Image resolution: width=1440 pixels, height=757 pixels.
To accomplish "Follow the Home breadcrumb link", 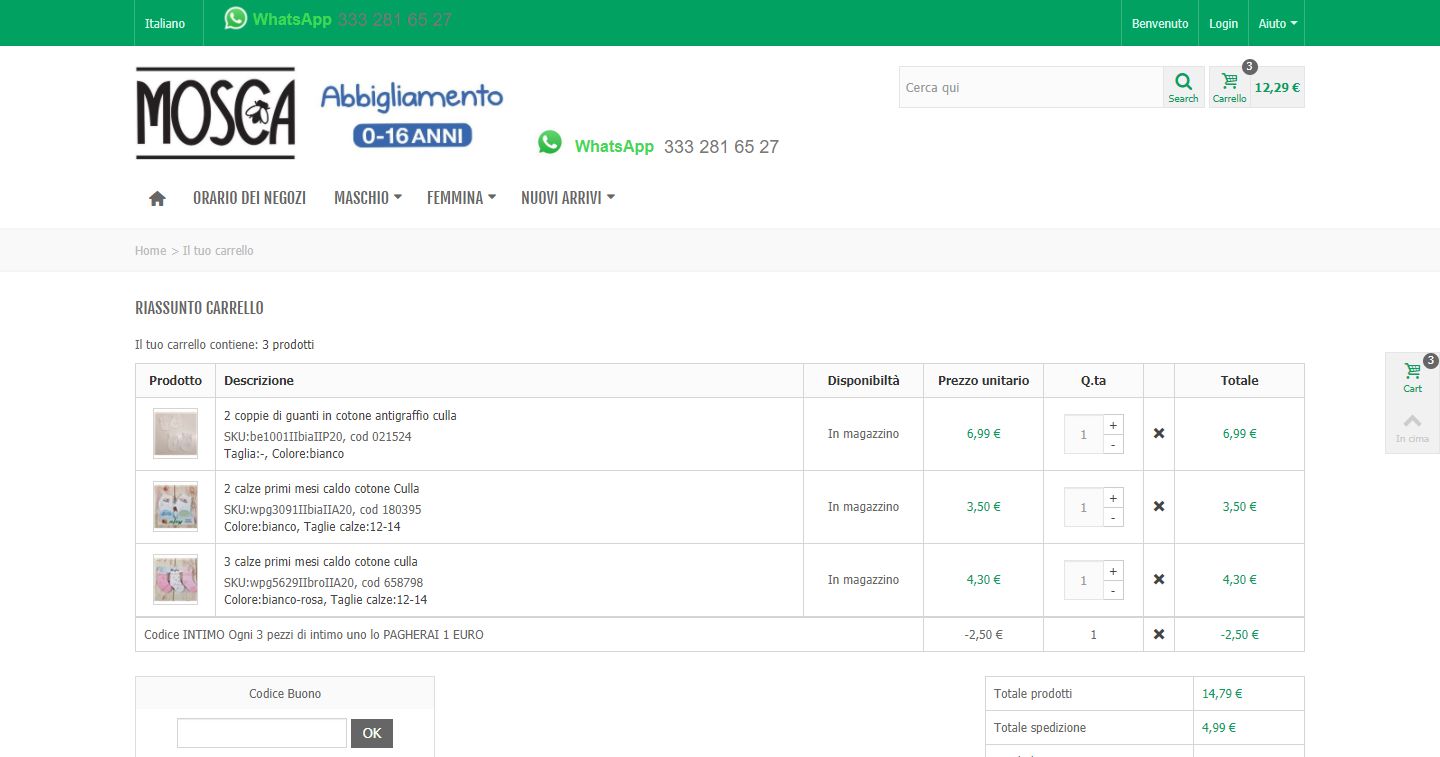I will pos(150,251).
